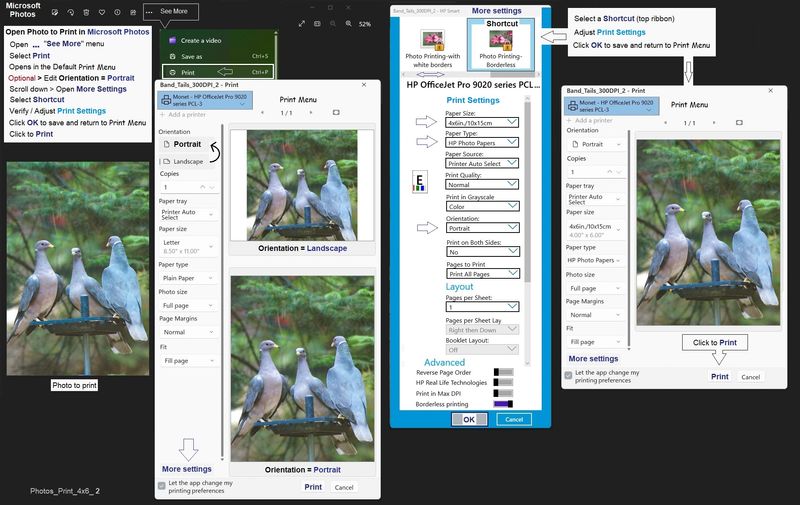Close the 4x6in Print dialog with X
The image size is (800, 505).
click(x=770, y=90)
